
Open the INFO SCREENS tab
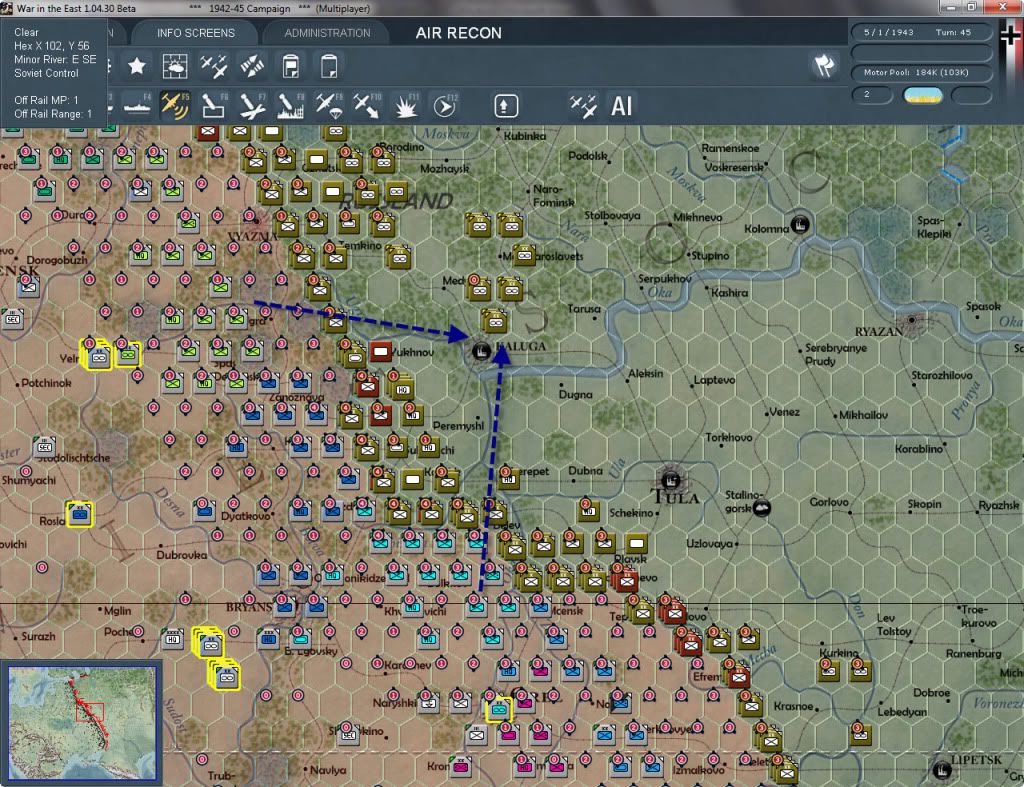195,33
